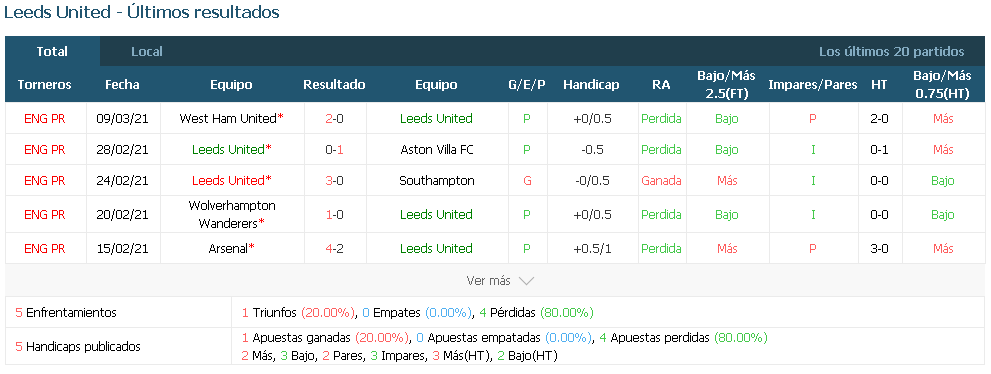This screenshot has width=991, height=374.
Task: Click the Handicap column header
Action: click(x=591, y=85)
